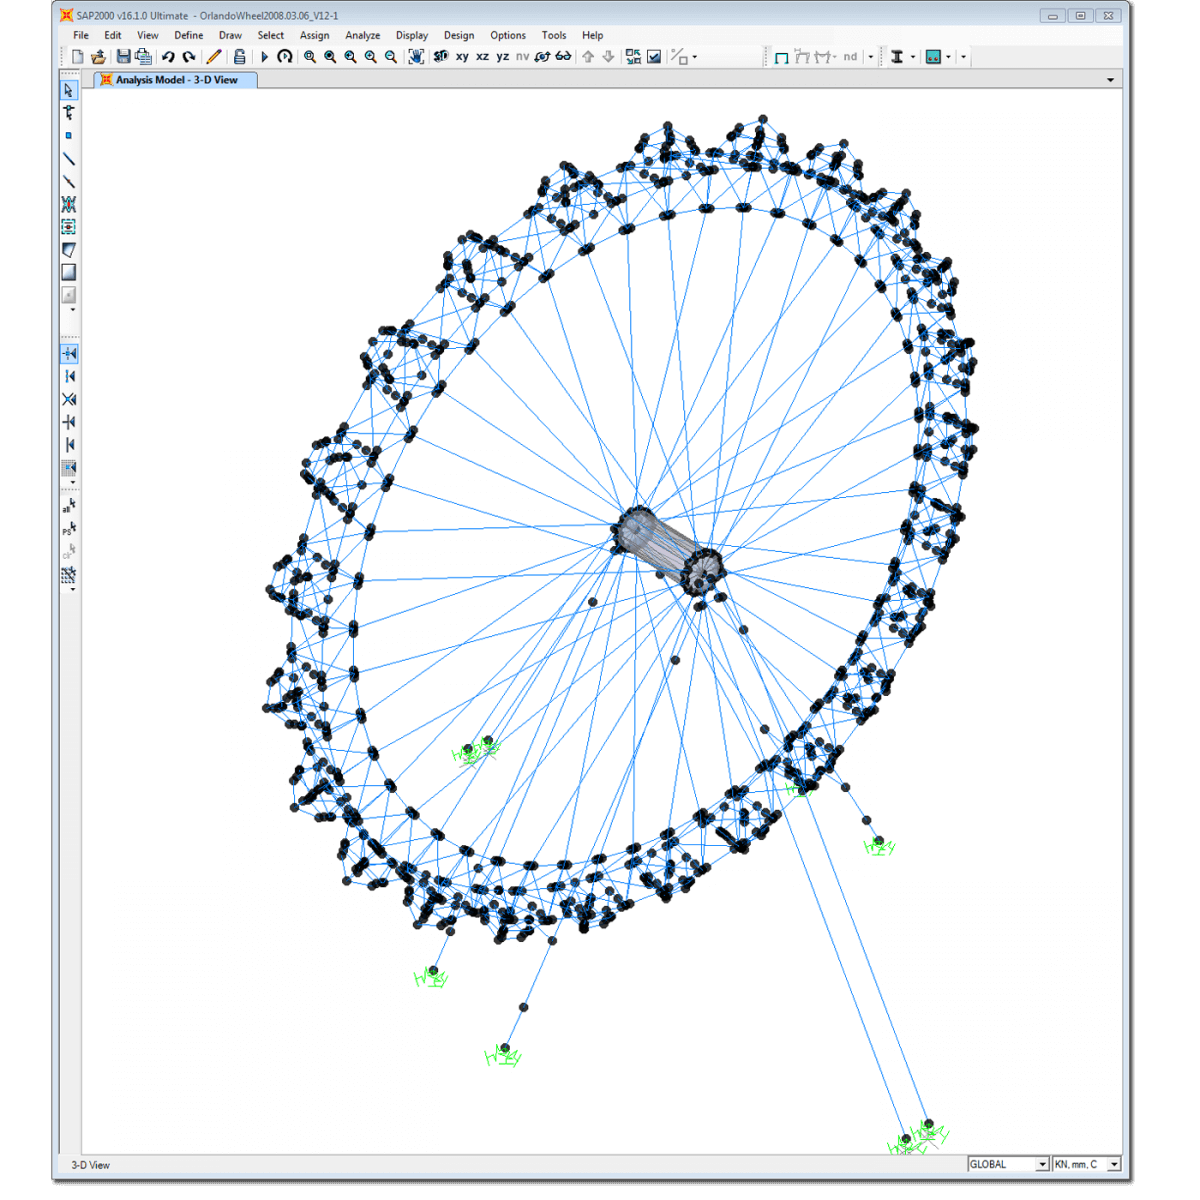The width and height of the screenshot is (1200, 1200).
Task: Open the KN, mm, C units dropdown
Action: pyautogui.click(x=1113, y=1164)
